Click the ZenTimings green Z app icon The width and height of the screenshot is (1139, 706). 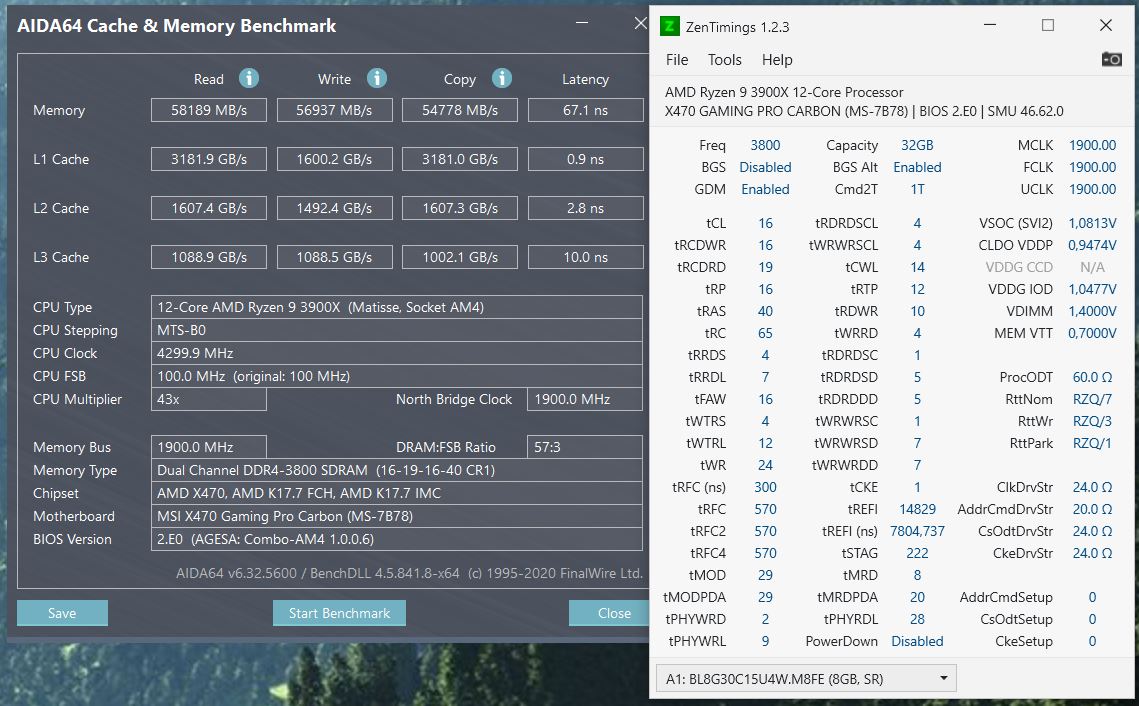point(669,27)
